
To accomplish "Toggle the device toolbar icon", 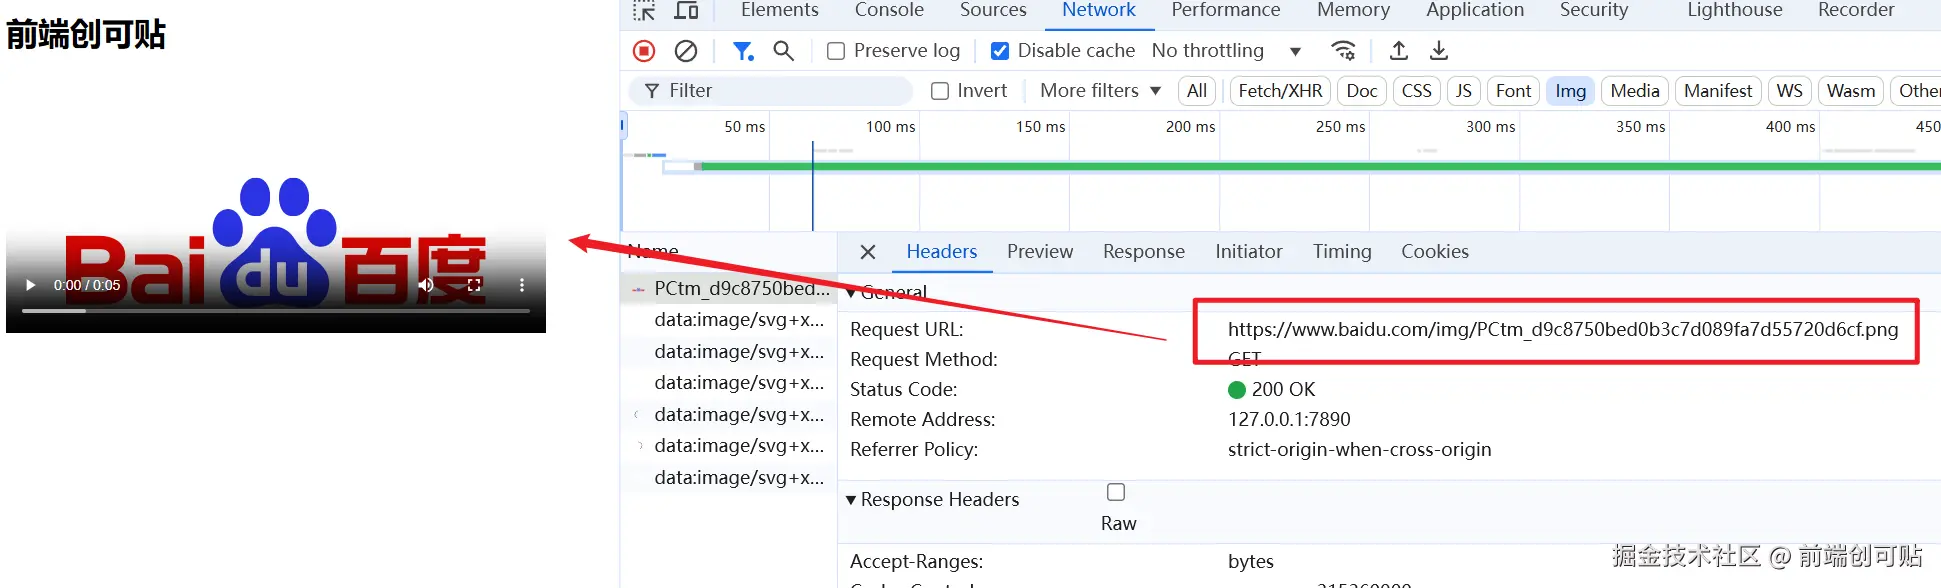I will click(686, 10).
